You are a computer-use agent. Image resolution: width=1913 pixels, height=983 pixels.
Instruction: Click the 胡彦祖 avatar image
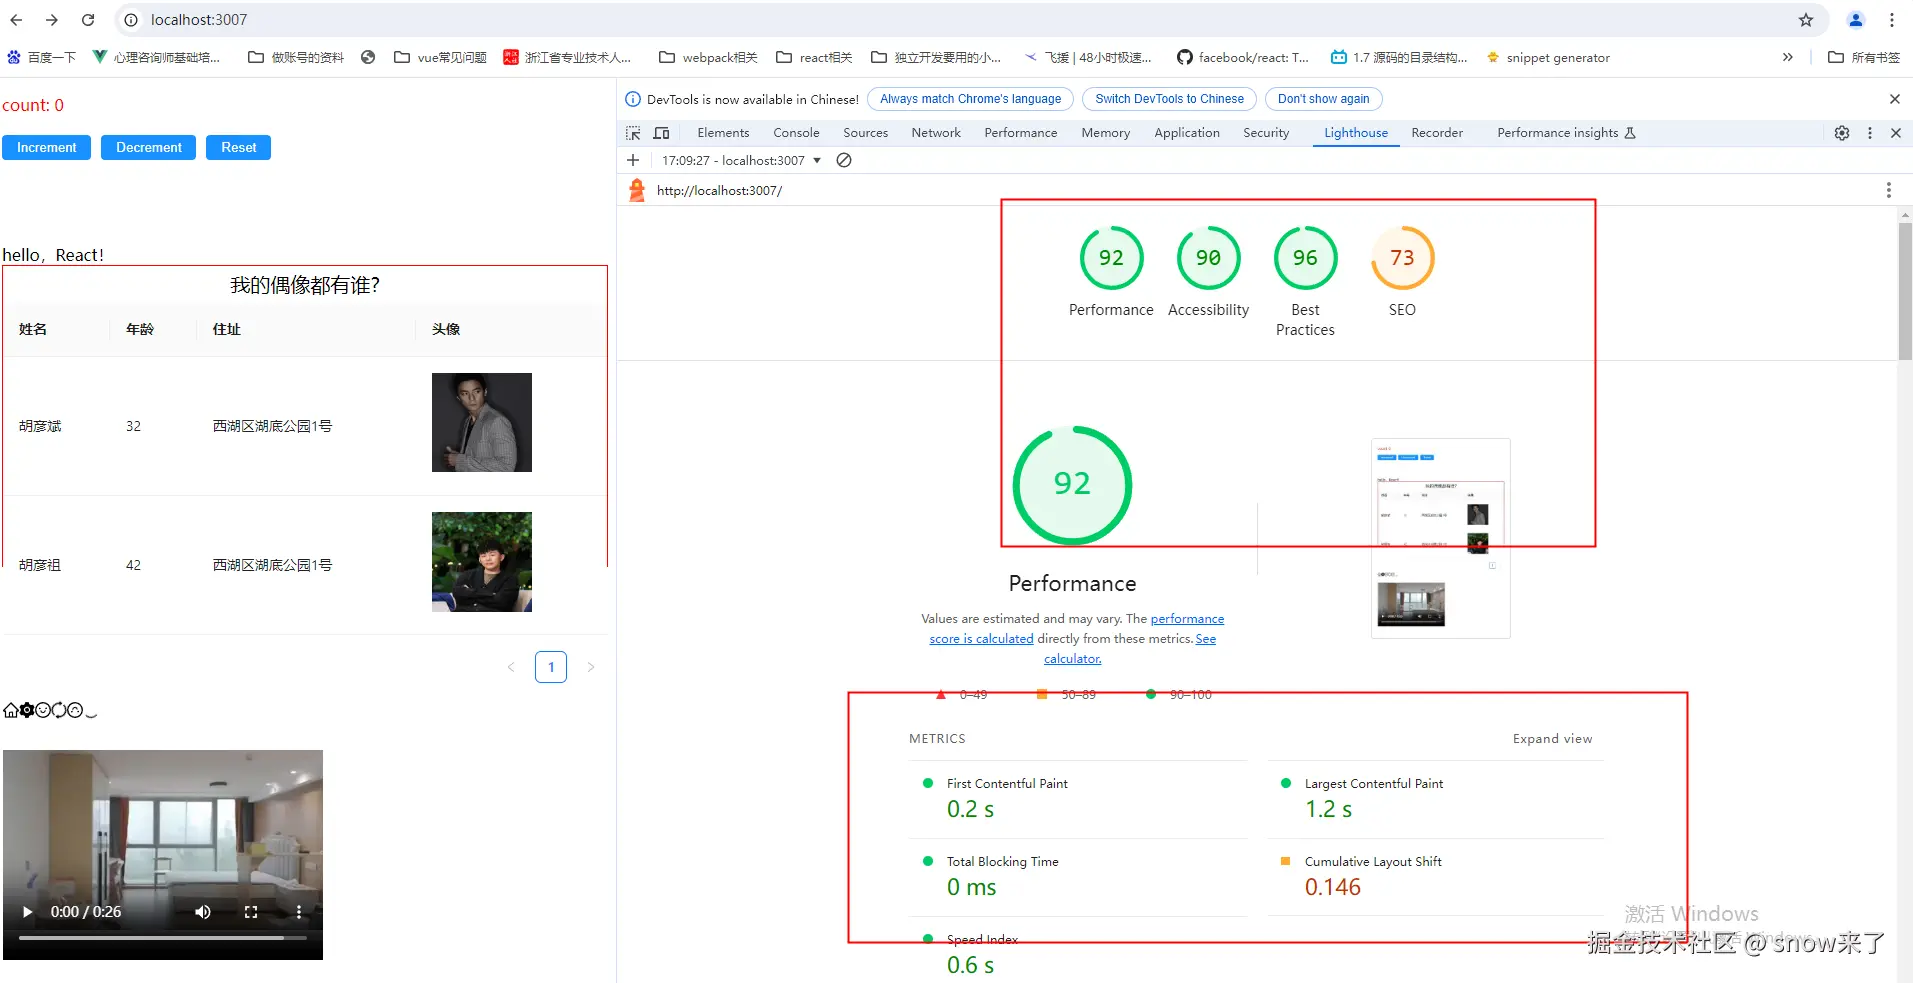[482, 562]
